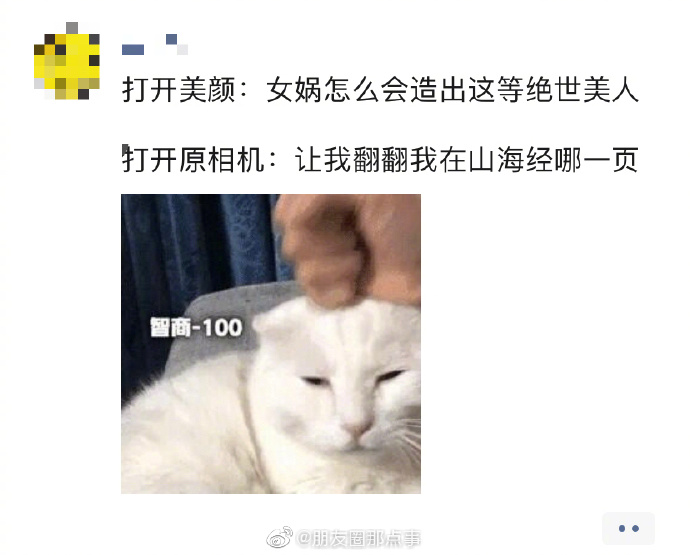Click the small dark mark before 打开原相机
Image resolution: width=690 pixels, height=555 pixels.
[125, 149]
